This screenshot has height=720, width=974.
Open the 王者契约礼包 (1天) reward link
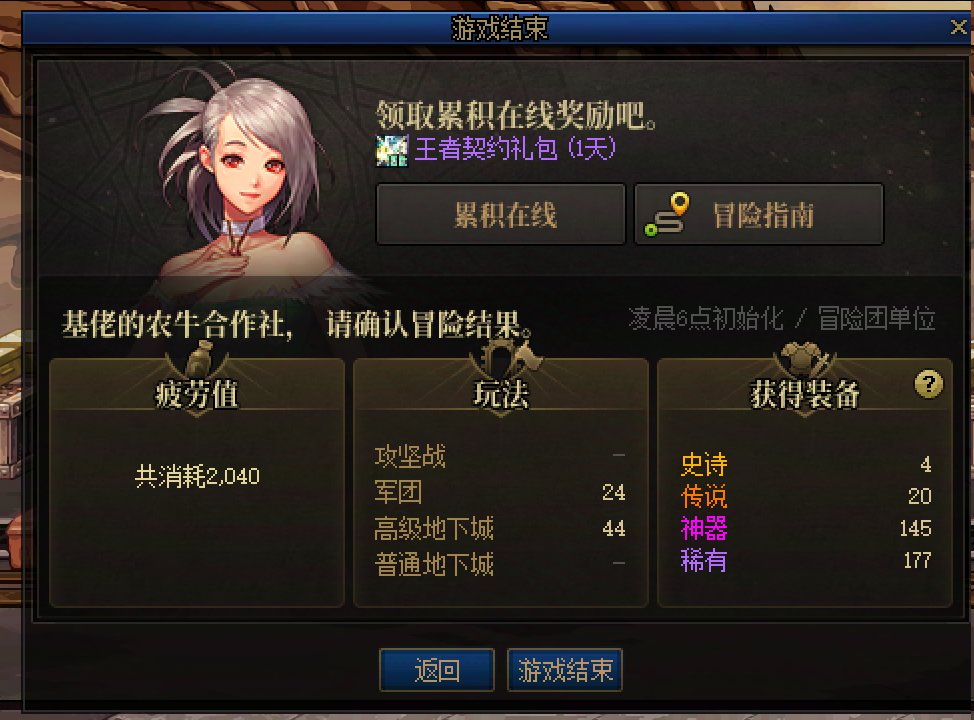(515, 149)
